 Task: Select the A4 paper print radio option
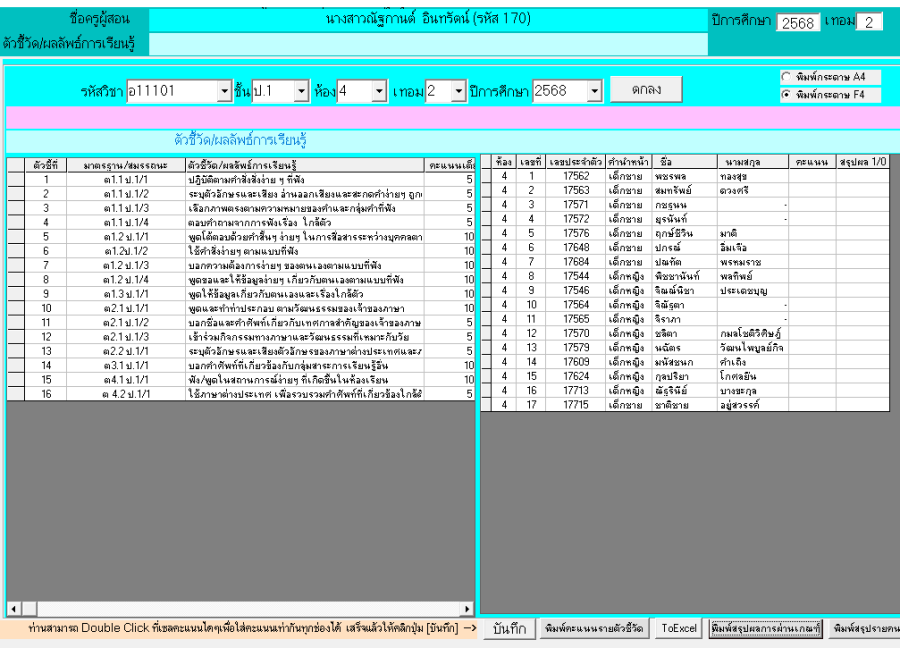point(786,77)
